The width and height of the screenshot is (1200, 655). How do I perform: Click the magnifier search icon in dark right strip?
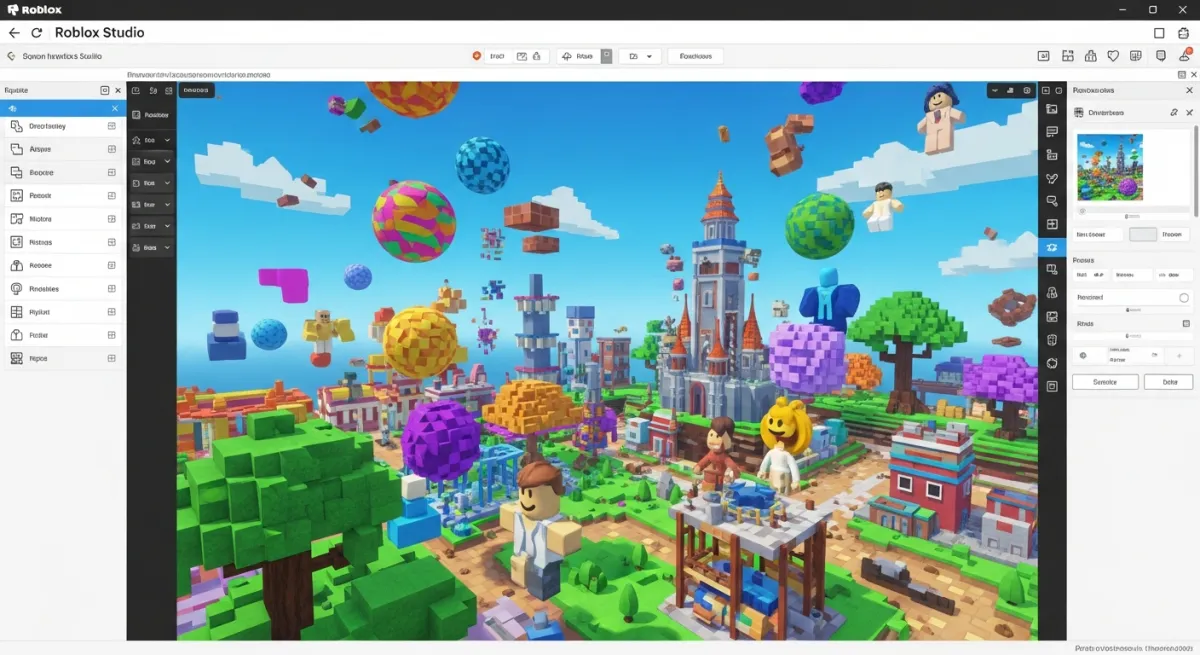(1052, 201)
